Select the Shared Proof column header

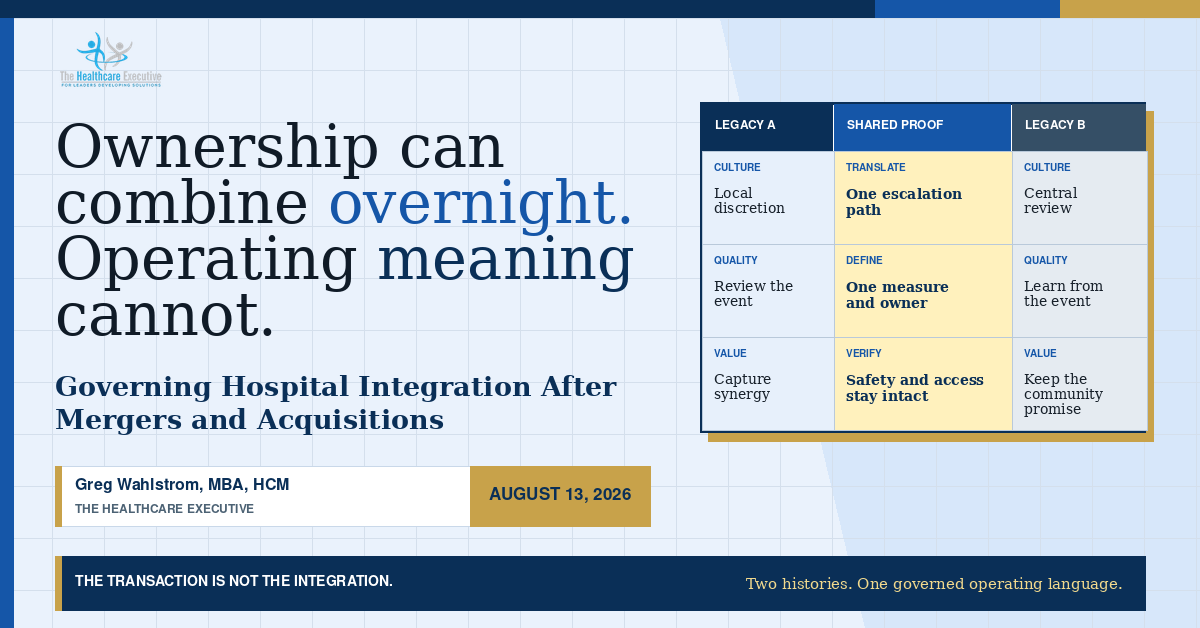pyautogui.click(x=923, y=126)
